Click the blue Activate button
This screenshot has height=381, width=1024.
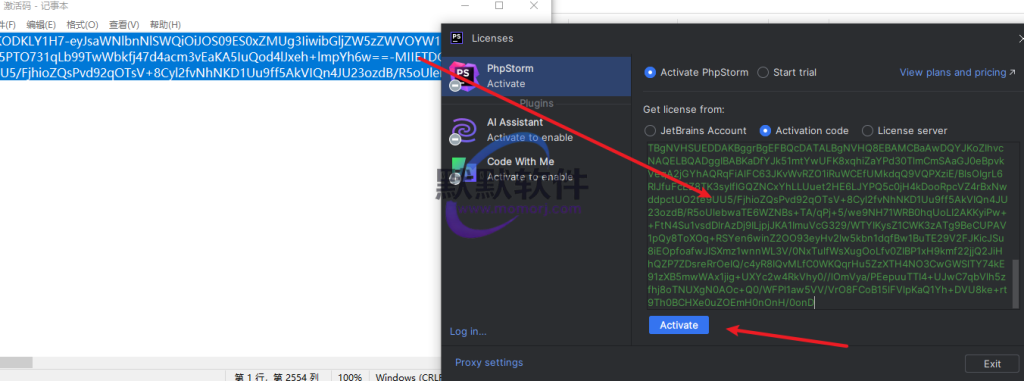679,325
